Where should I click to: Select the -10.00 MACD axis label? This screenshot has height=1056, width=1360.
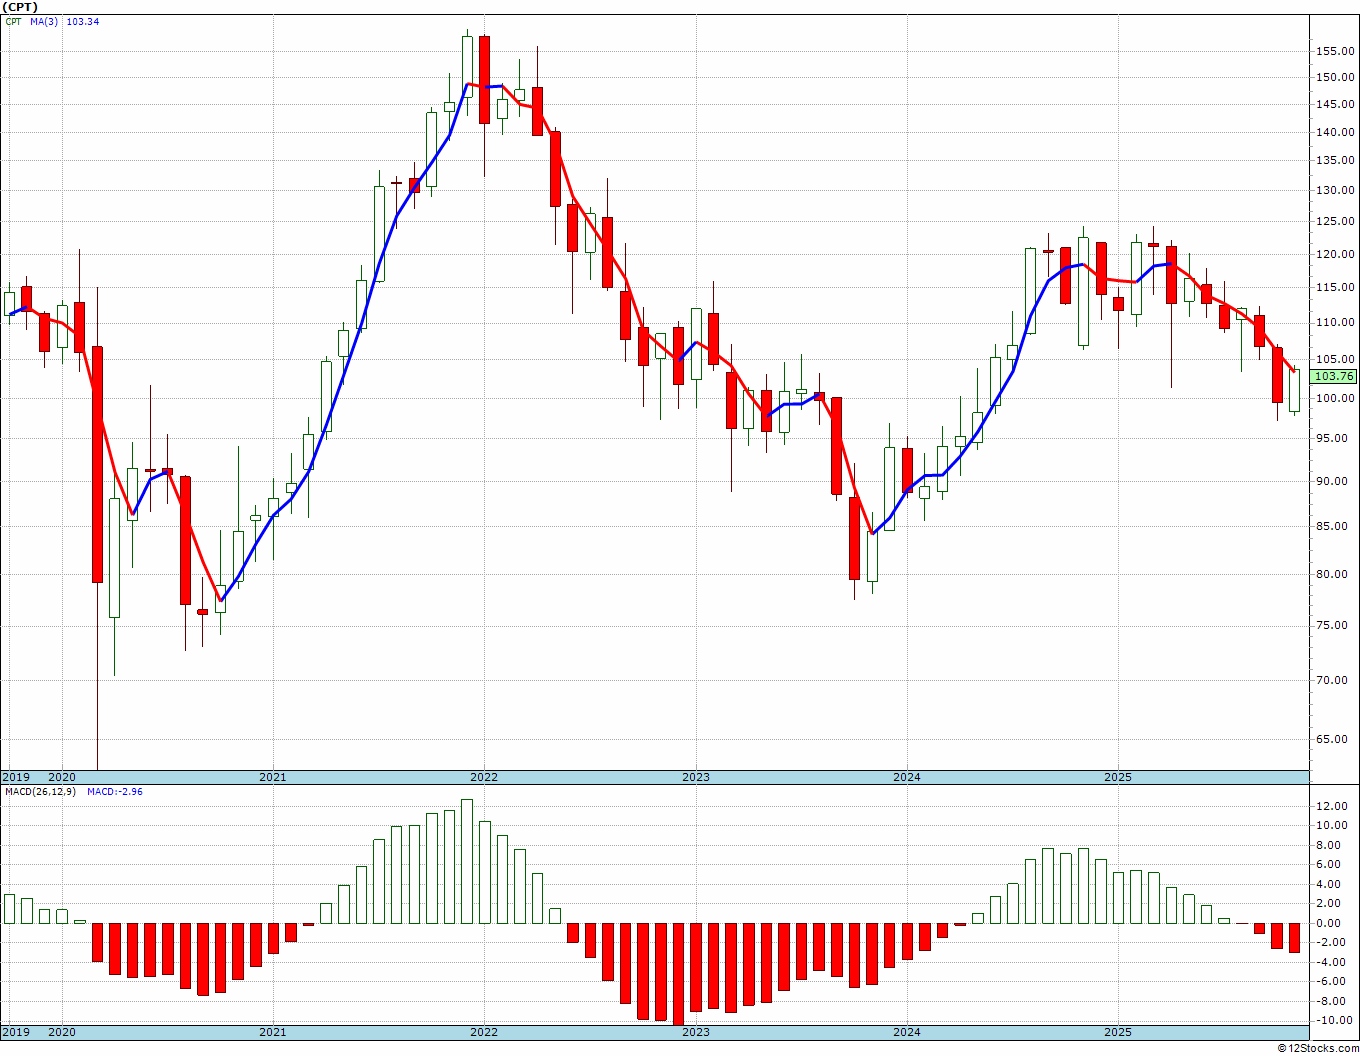(x=1335, y=1022)
